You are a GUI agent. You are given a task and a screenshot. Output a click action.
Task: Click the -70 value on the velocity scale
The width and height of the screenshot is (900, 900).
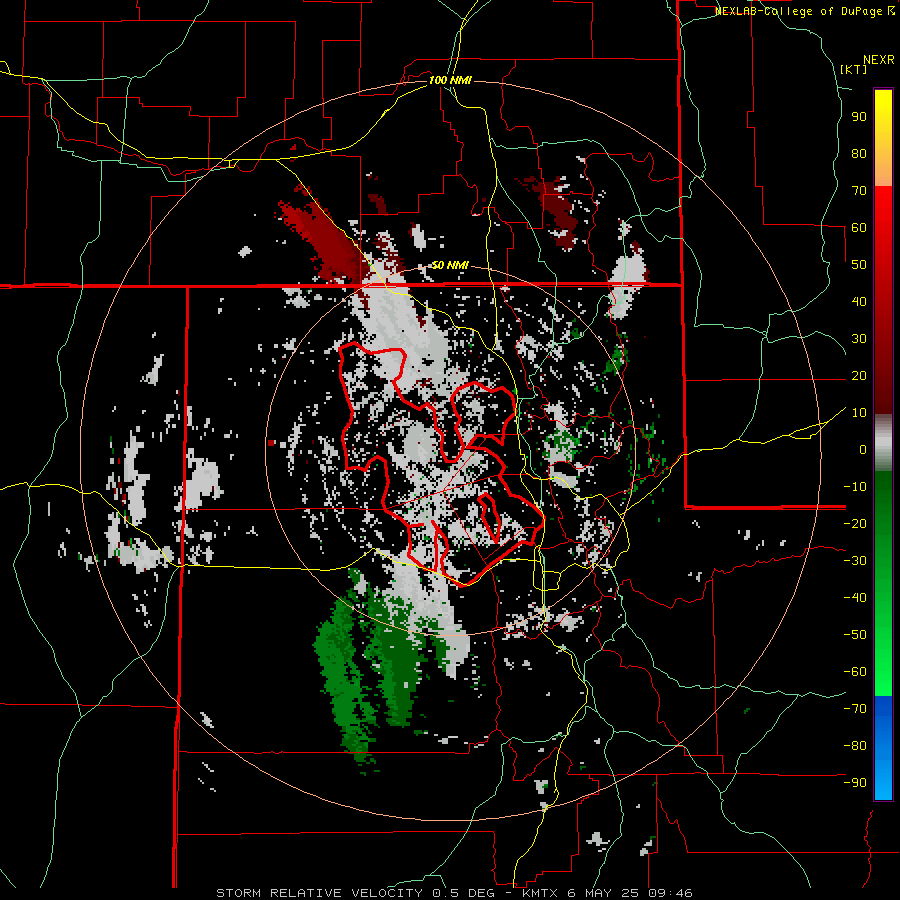click(x=855, y=709)
